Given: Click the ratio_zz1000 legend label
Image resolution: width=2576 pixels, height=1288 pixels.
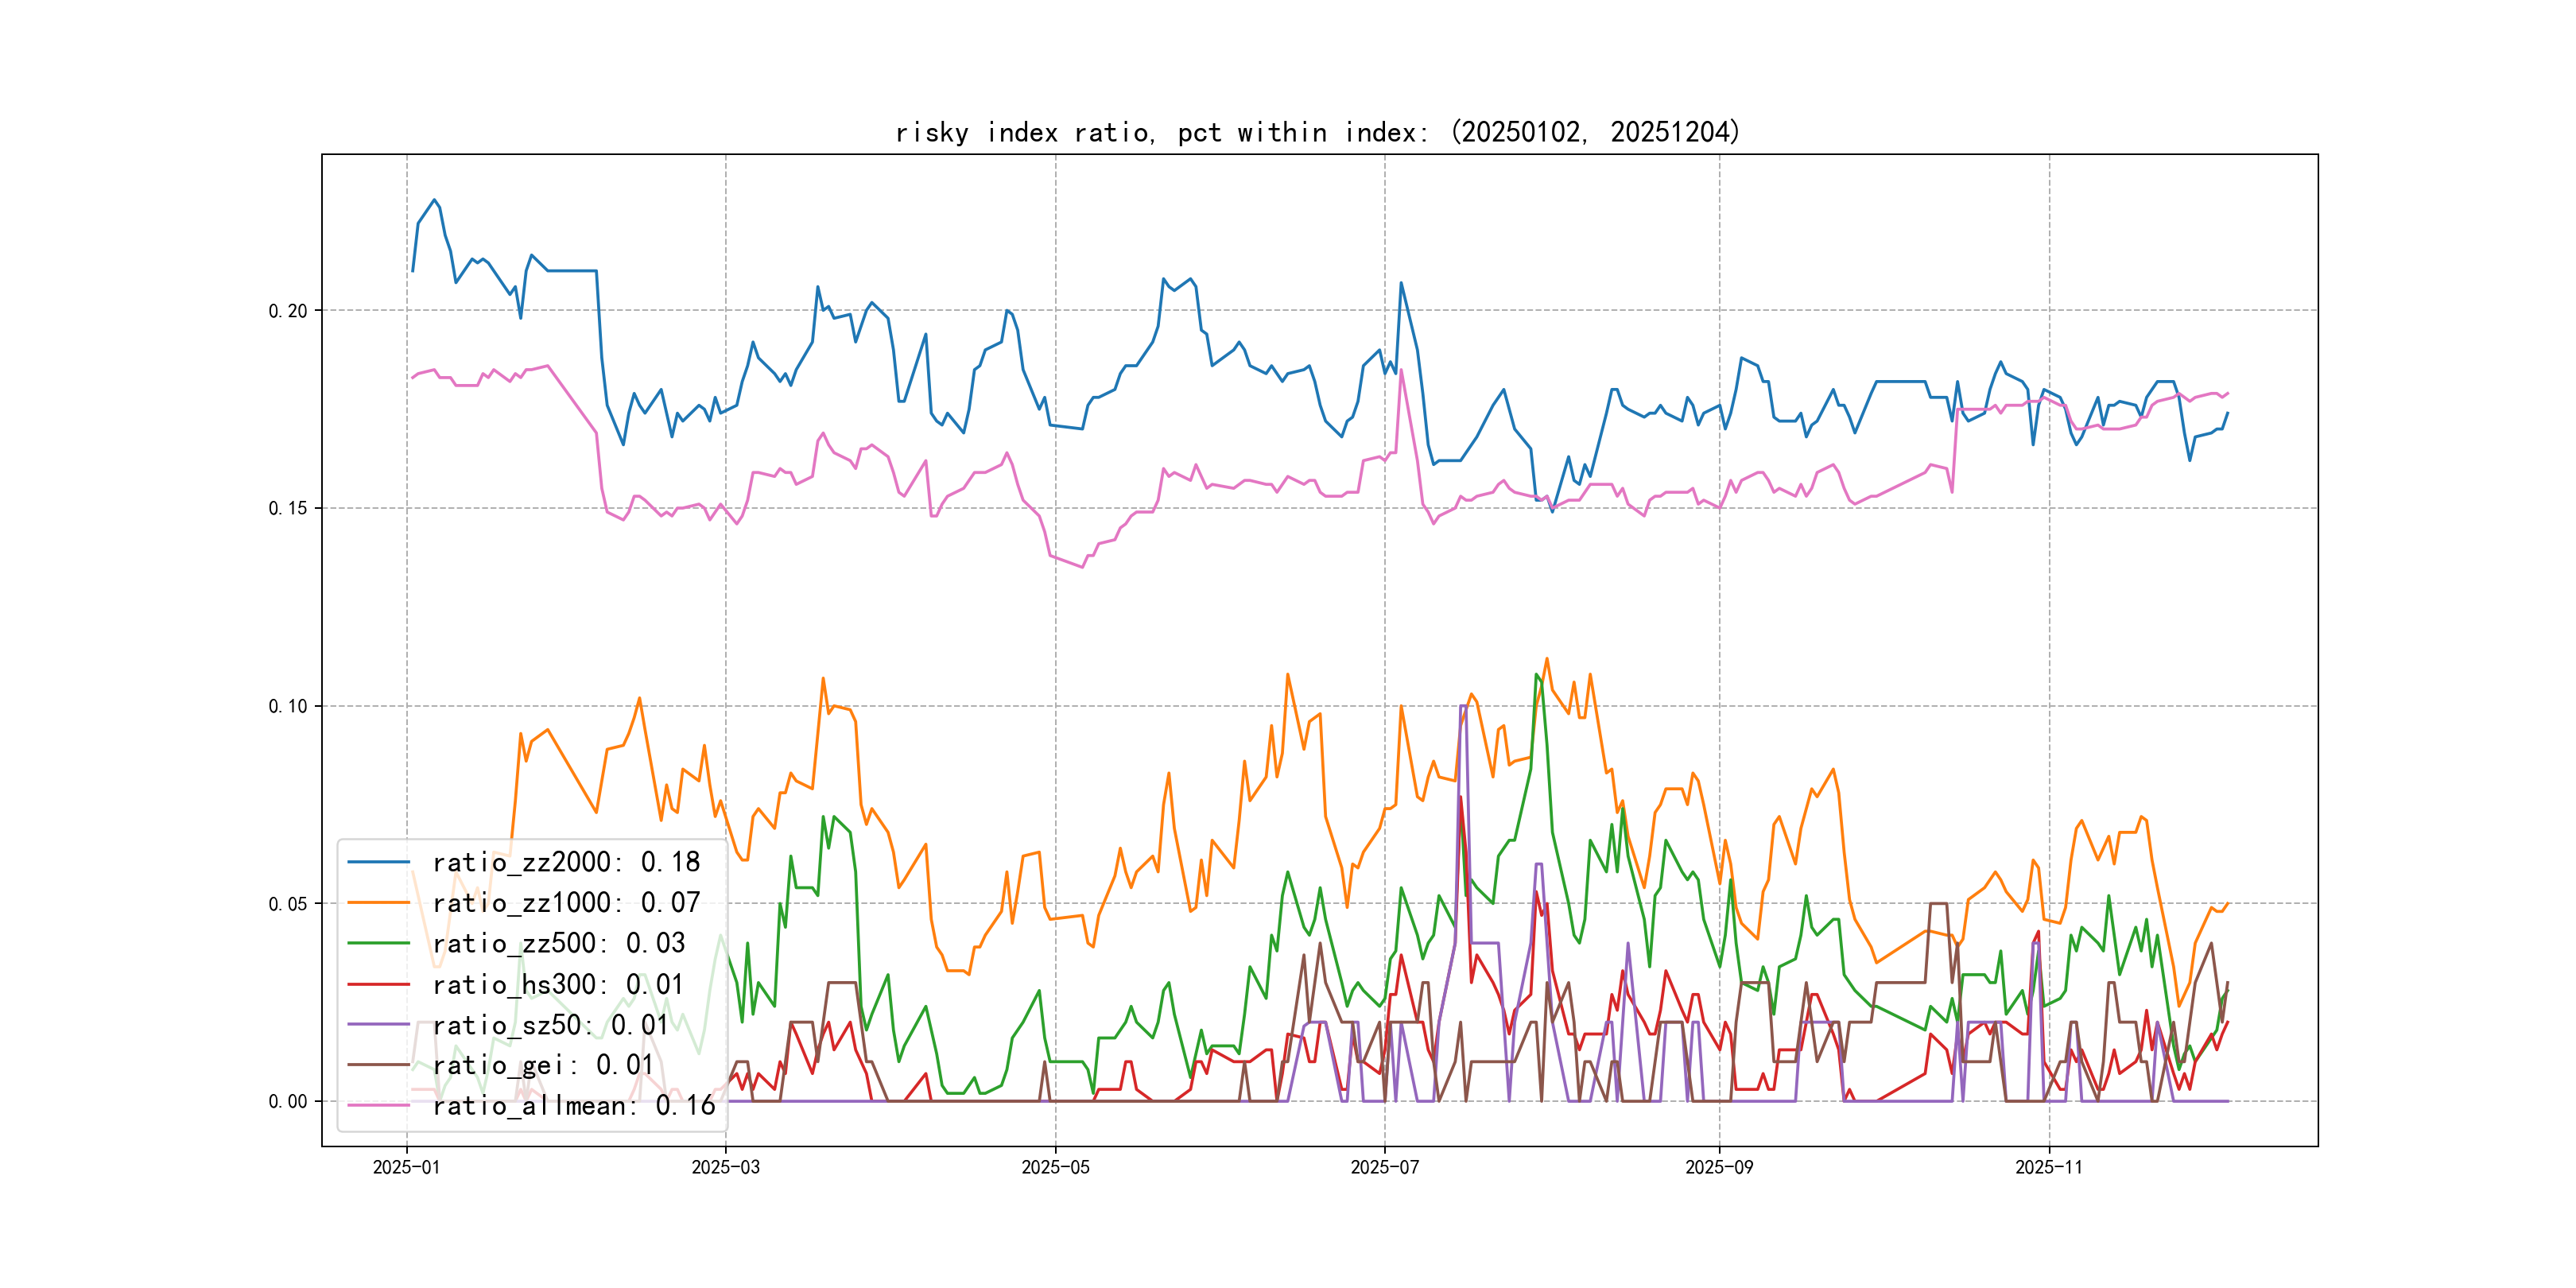Looking at the screenshot, I should 566,903.
